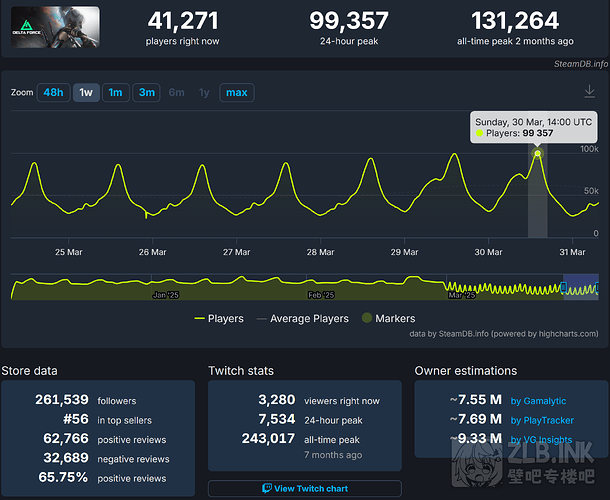Click the 243,017 Twitch all-time peak value
This screenshot has width=610, height=500.
pos(268,439)
